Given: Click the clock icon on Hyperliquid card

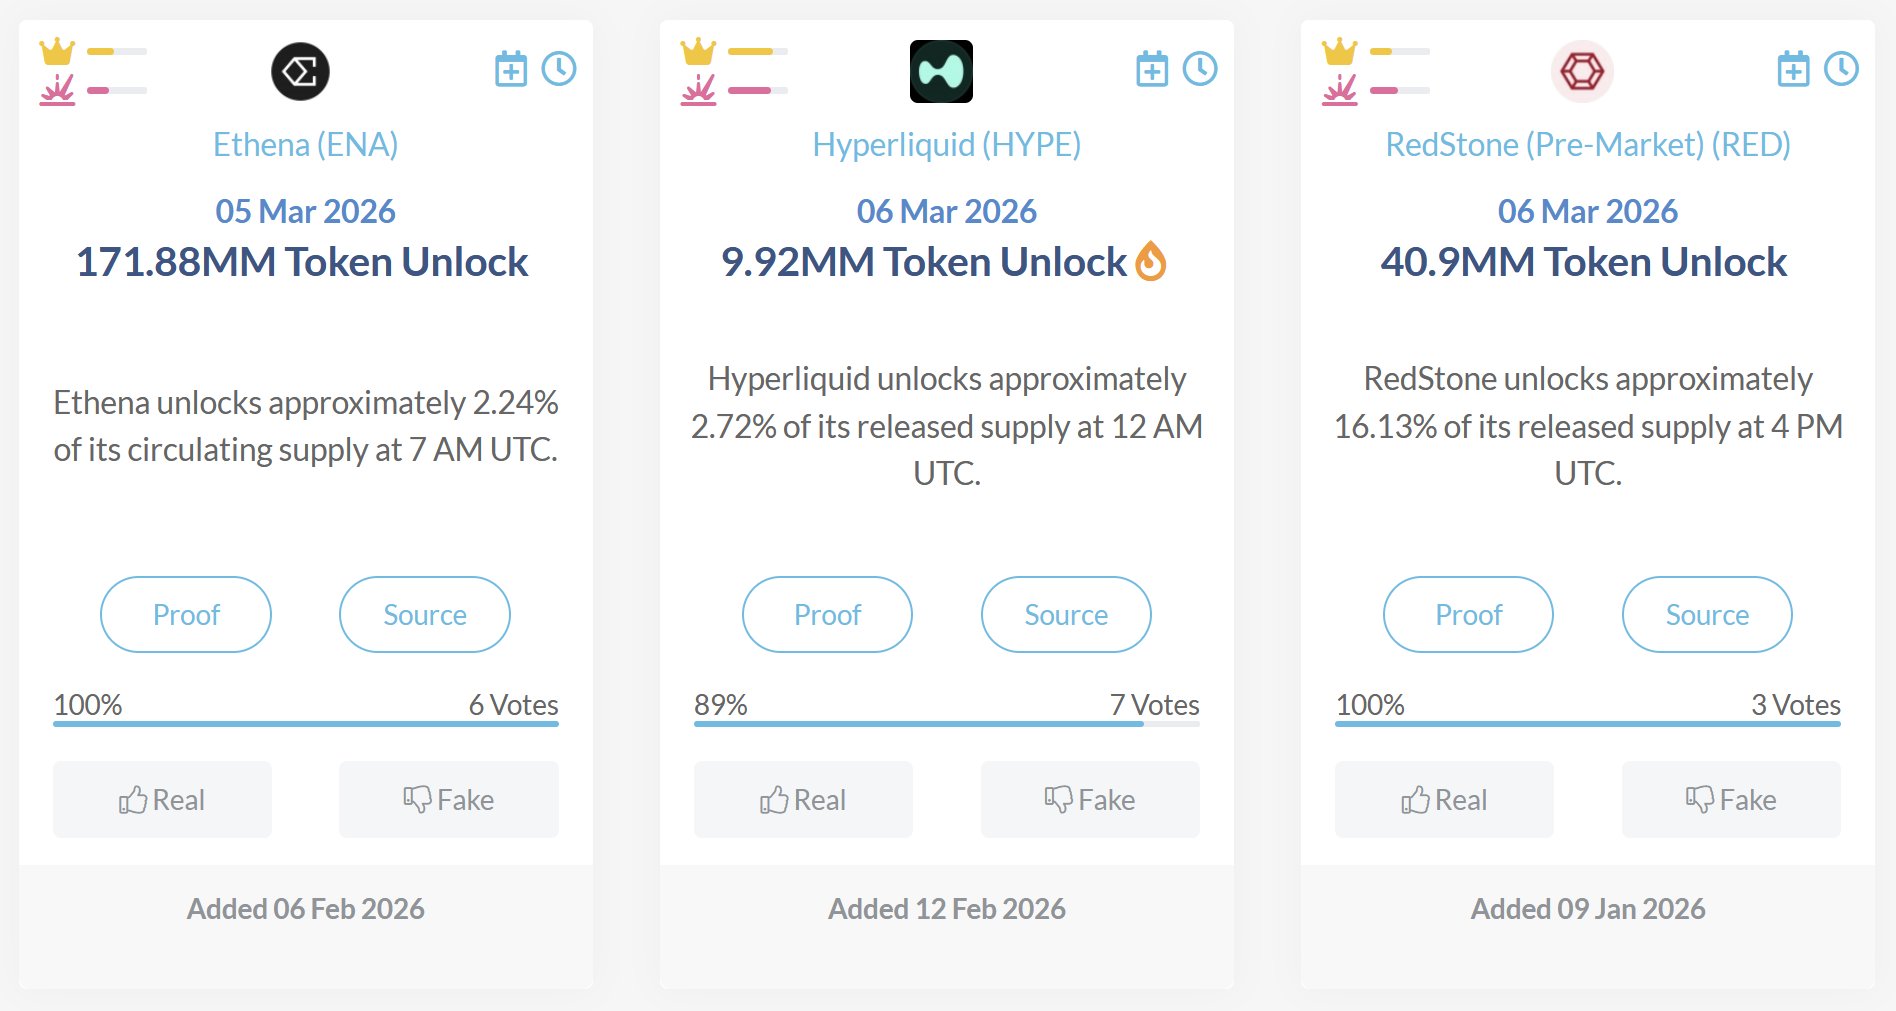Looking at the screenshot, I should pyautogui.click(x=1200, y=69).
